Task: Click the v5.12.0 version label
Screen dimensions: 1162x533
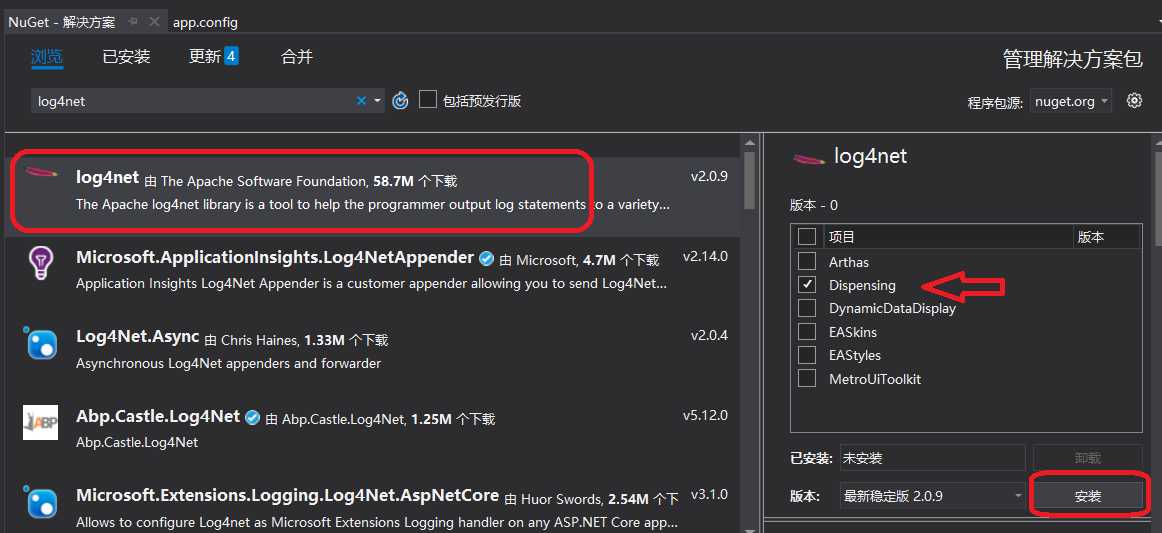Action: click(706, 414)
